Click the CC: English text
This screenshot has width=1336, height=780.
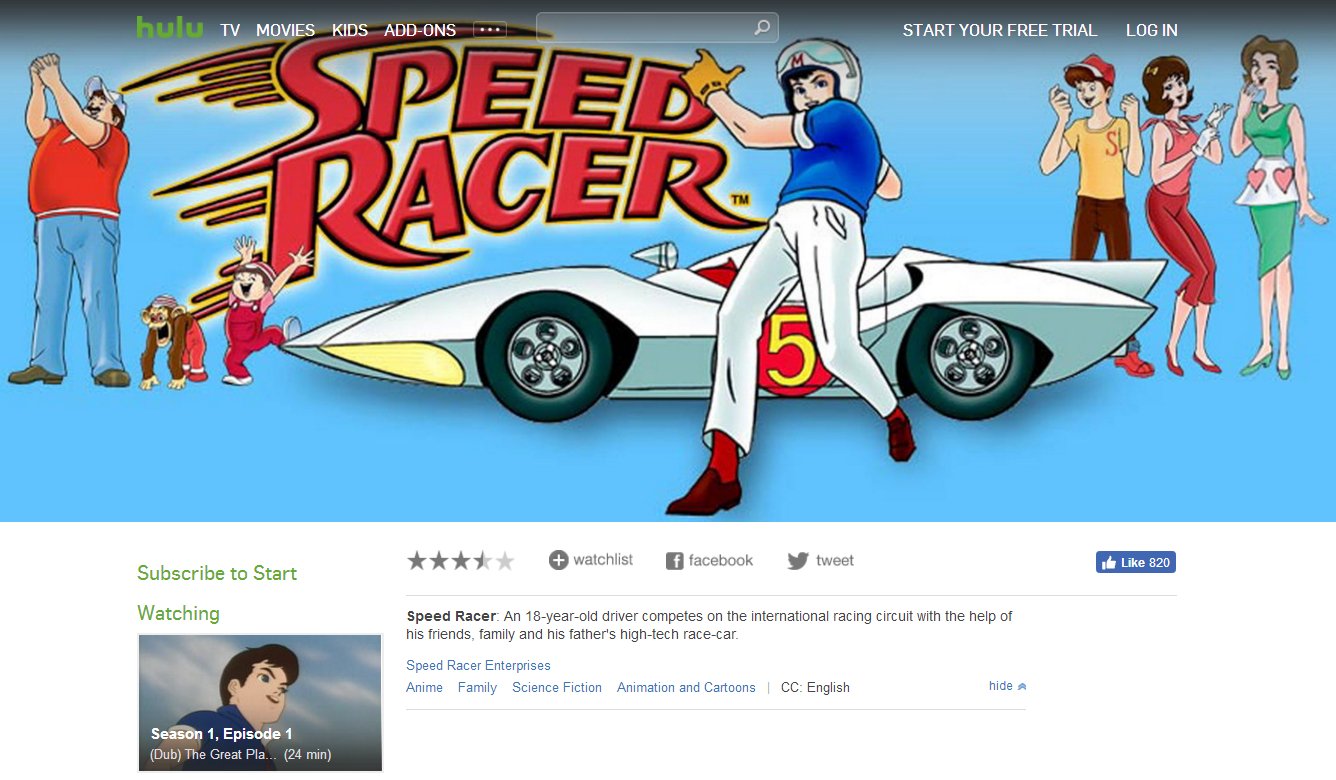tap(815, 687)
